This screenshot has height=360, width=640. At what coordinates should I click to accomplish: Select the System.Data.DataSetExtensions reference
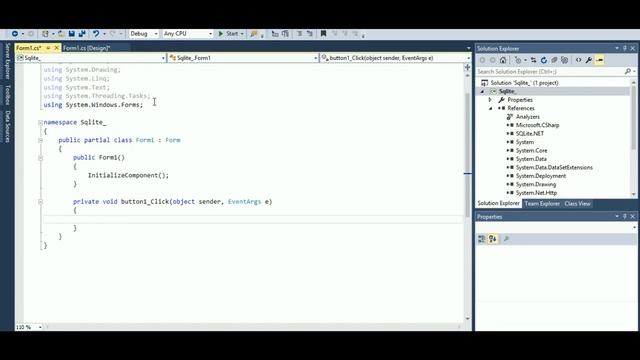(554, 167)
